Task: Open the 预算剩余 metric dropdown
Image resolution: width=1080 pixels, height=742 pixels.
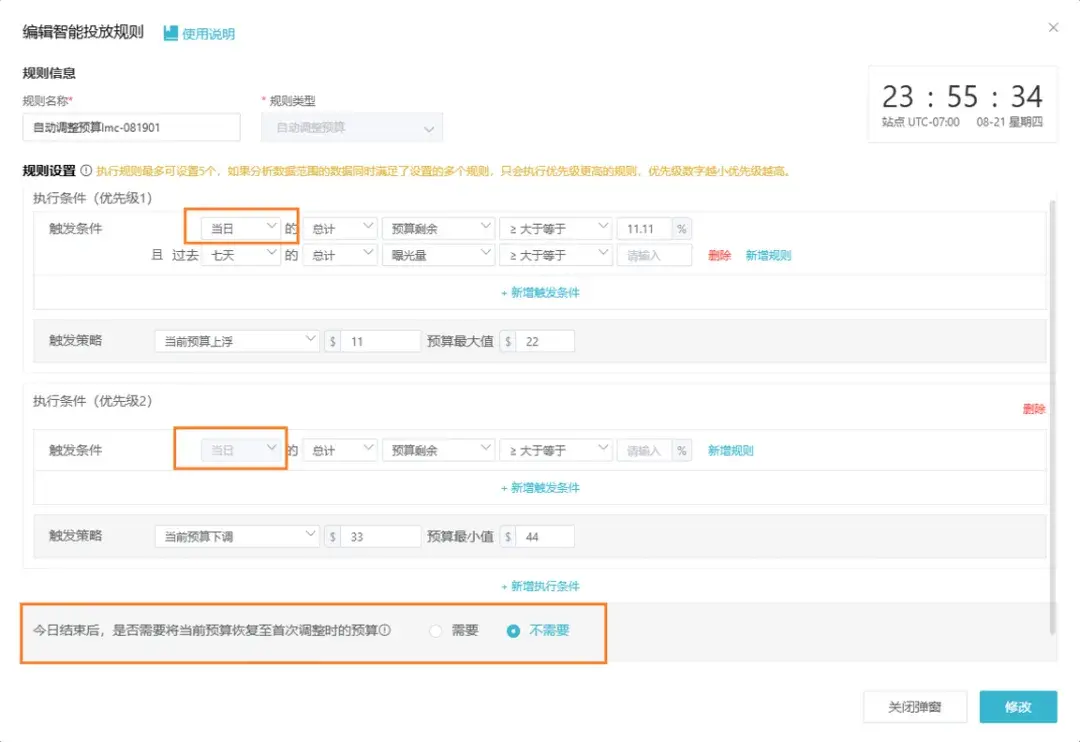Action: [438, 227]
